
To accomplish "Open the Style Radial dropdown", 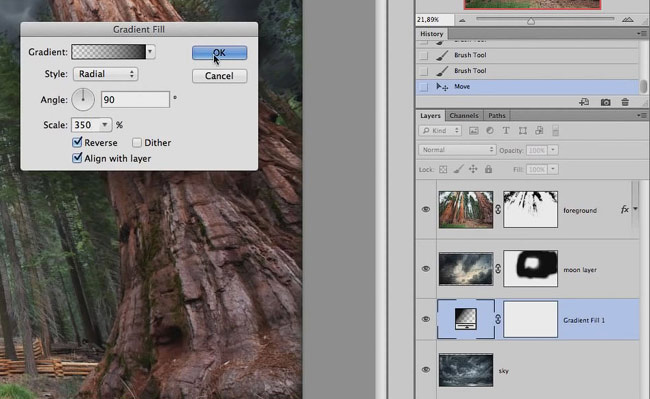I will 106,74.
